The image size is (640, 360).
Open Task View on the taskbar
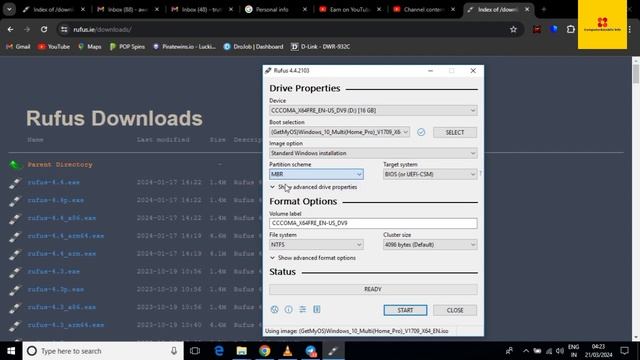(195, 351)
